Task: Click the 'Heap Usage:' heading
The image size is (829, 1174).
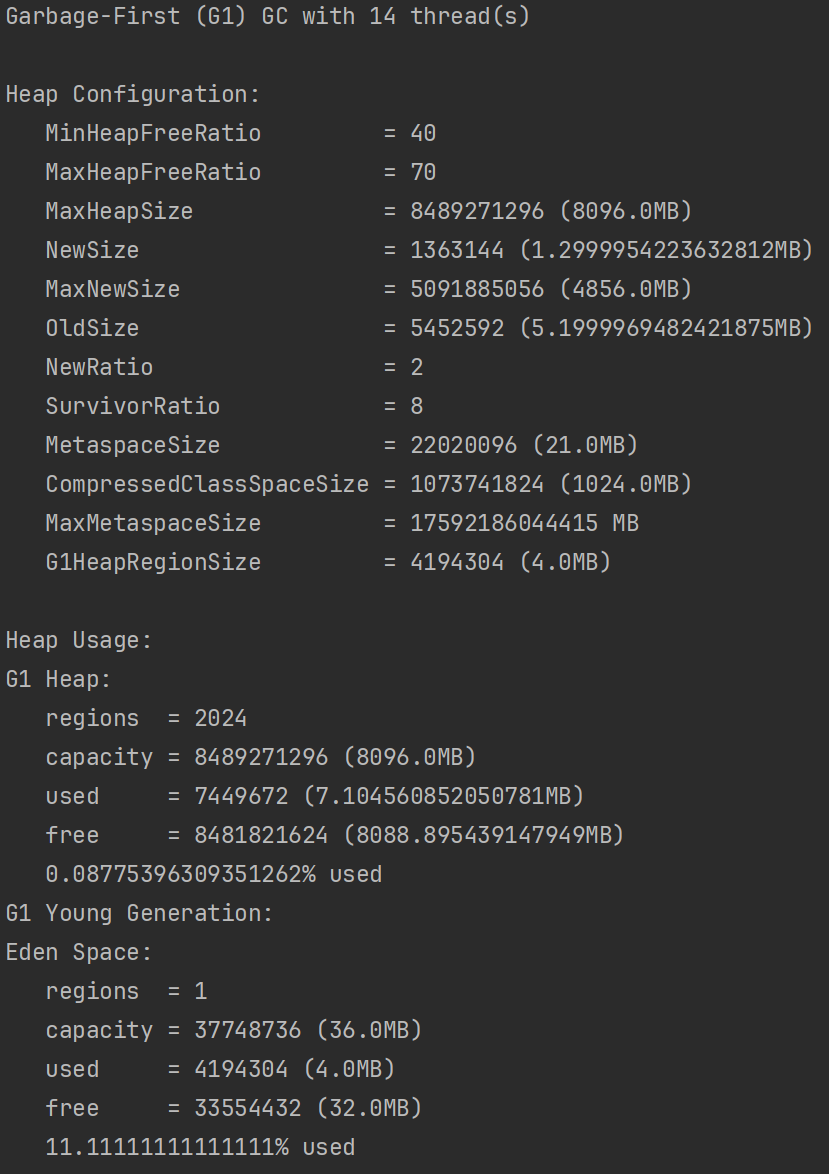Action: [x=79, y=641]
